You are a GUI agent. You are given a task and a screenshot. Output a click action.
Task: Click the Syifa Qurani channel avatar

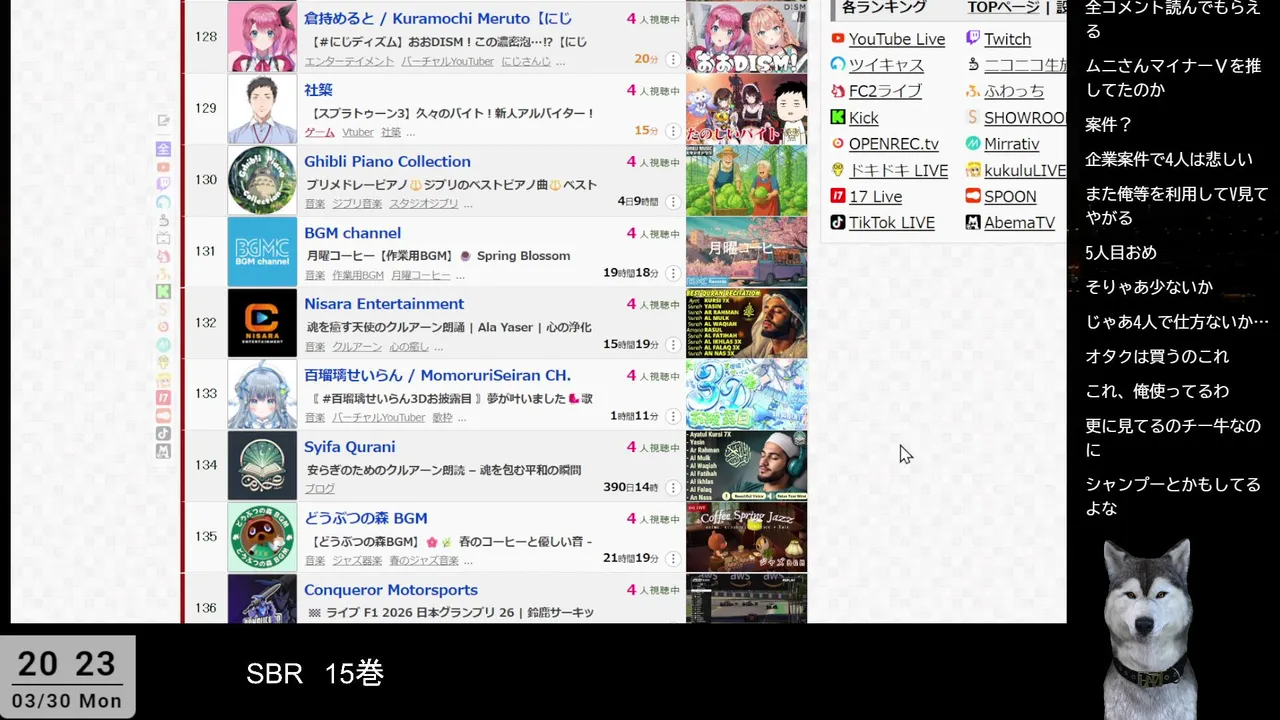point(262,466)
